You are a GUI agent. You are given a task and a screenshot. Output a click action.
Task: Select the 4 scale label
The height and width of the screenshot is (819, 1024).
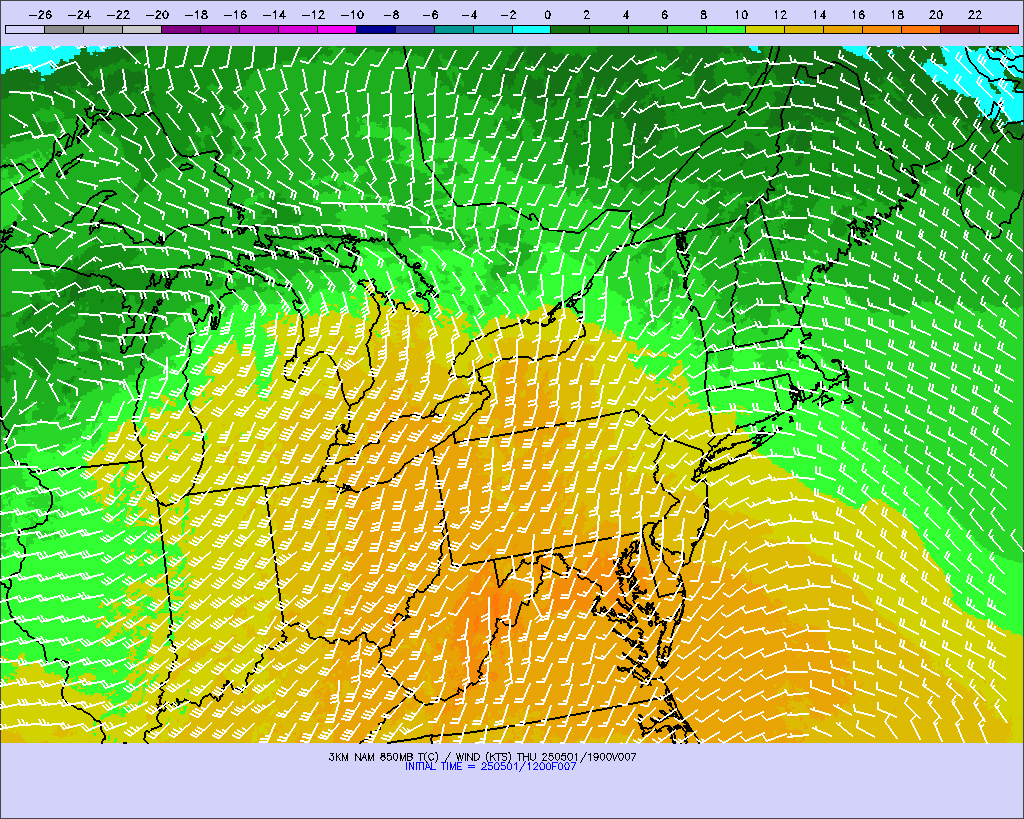[x=626, y=15]
